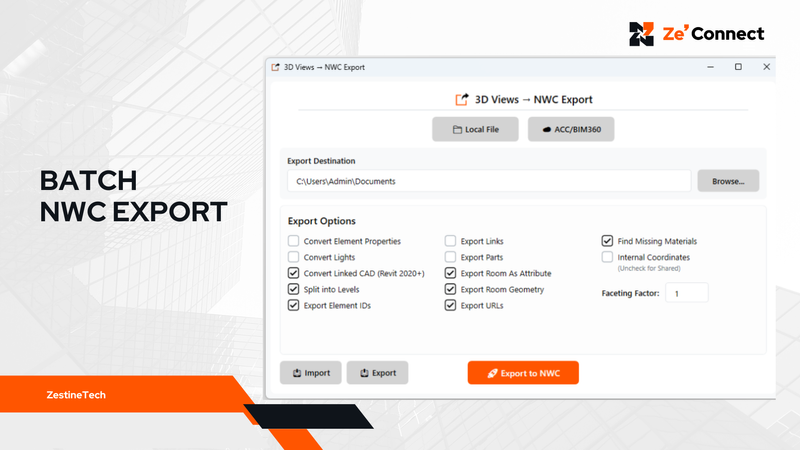This screenshot has height=450, width=800.
Task: Check the Export Links option
Action: (450, 241)
